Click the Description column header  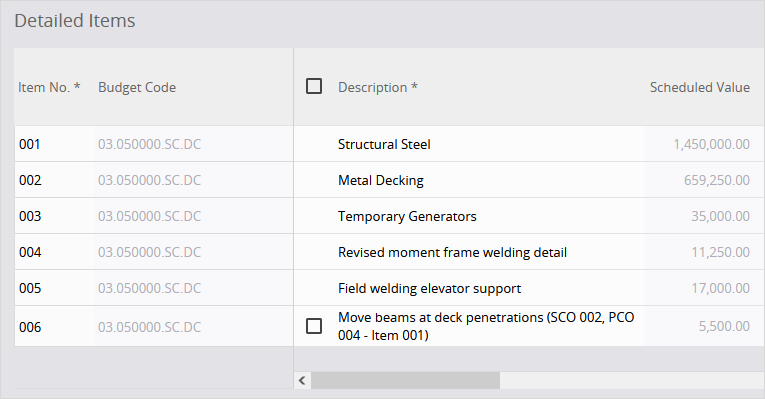tap(378, 87)
